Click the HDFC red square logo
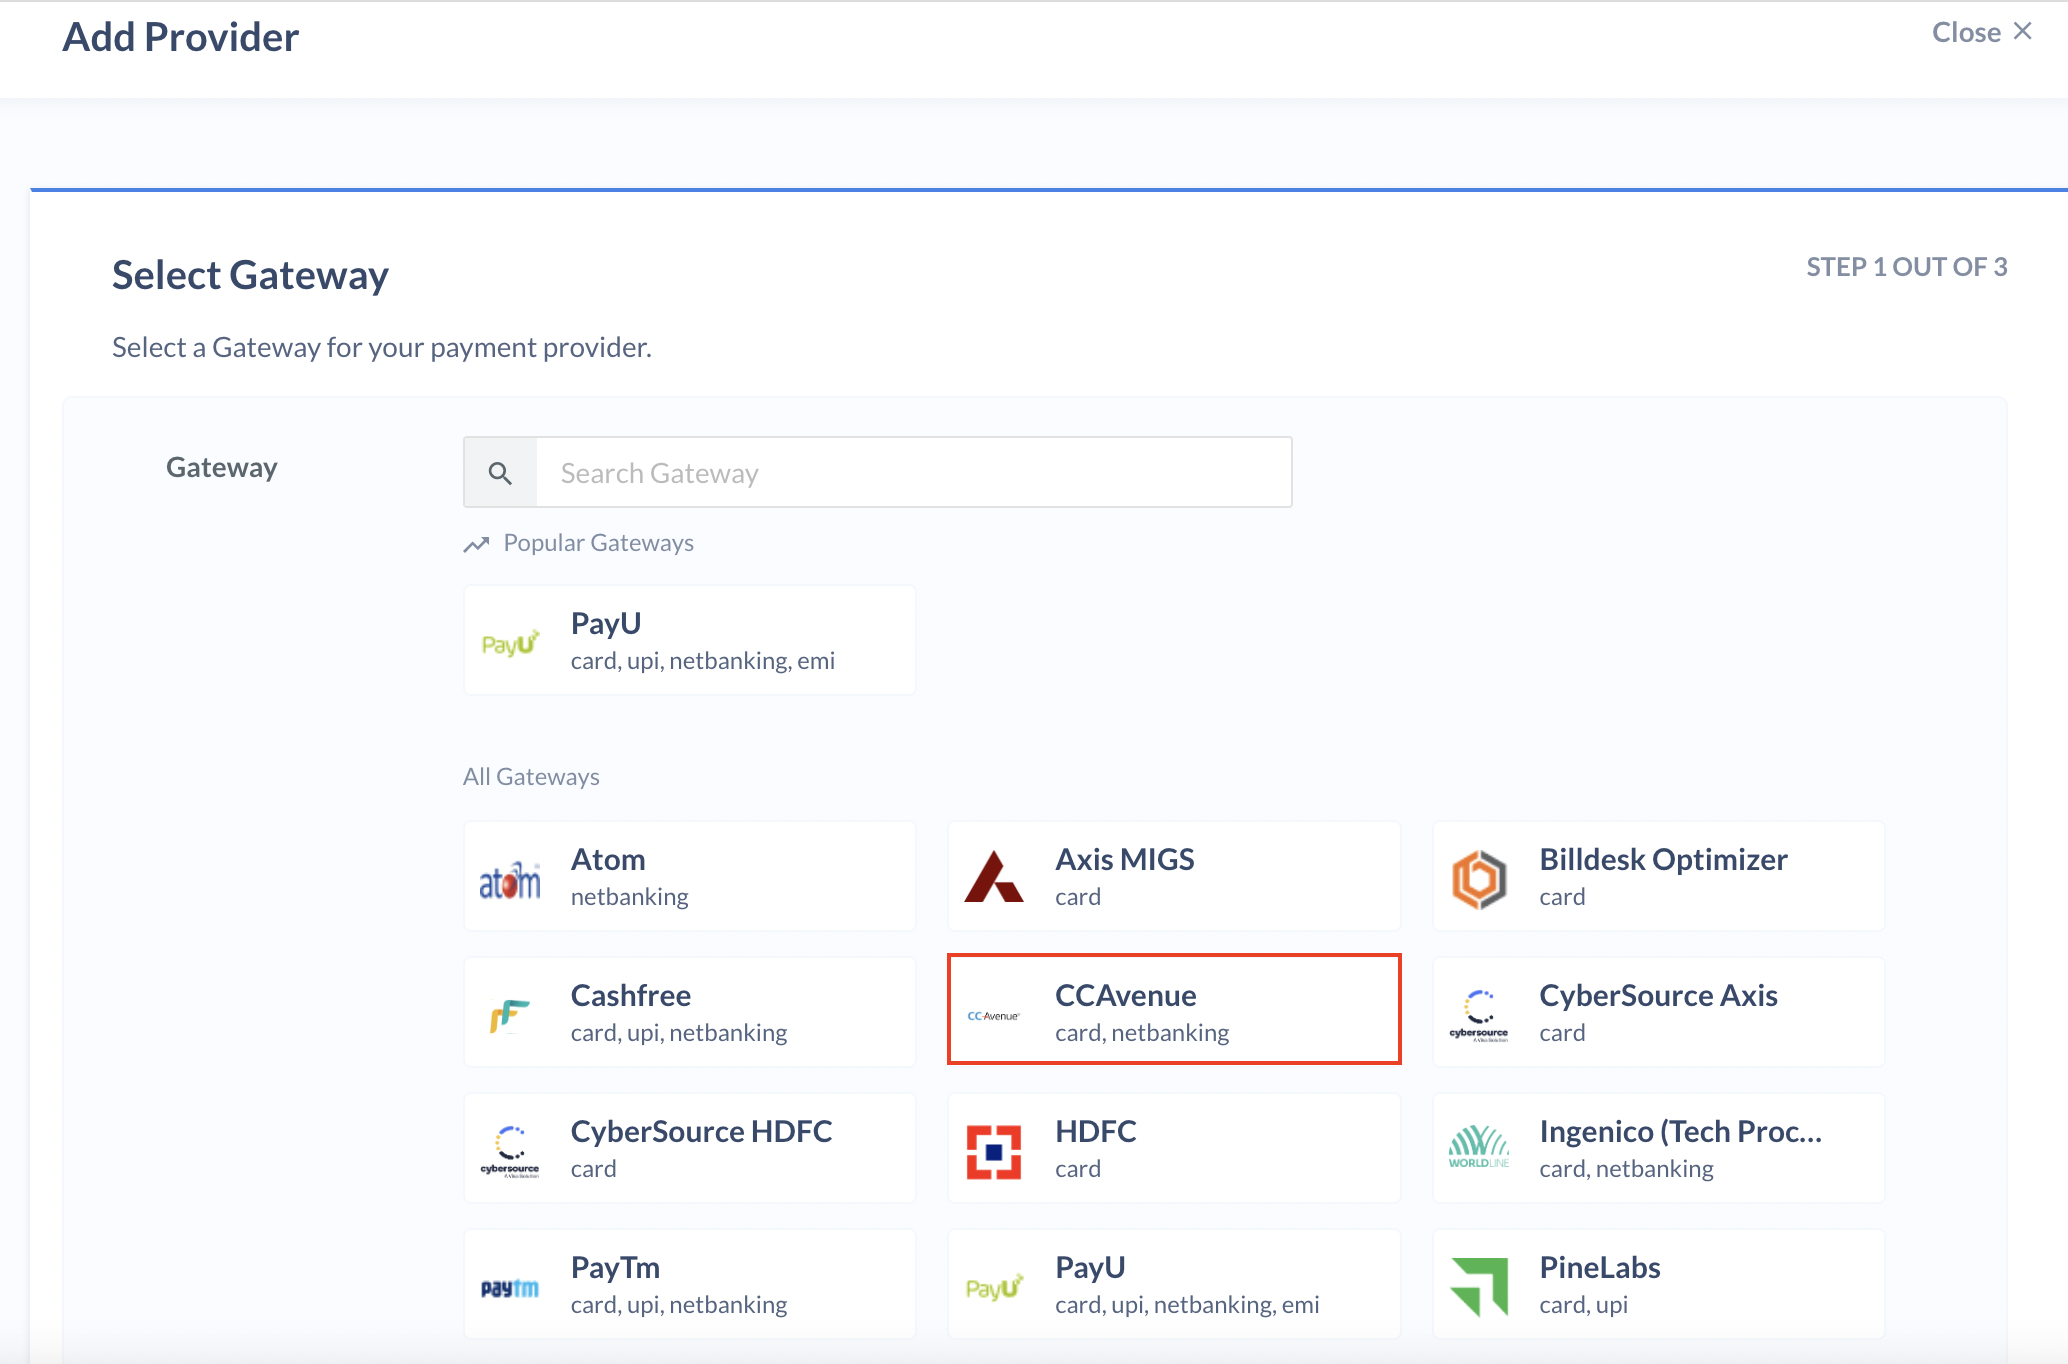The width and height of the screenshot is (2068, 1364). click(x=994, y=1152)
